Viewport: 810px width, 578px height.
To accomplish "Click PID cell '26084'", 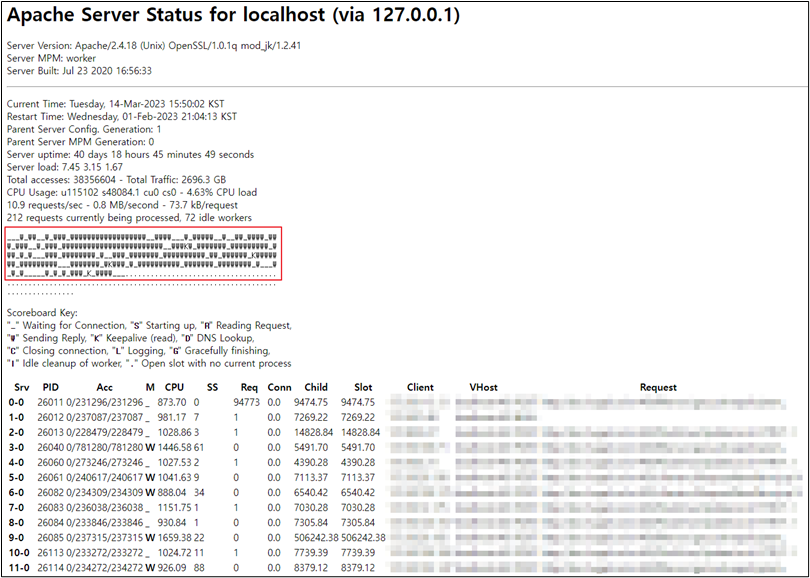I will tap(50, 523).
